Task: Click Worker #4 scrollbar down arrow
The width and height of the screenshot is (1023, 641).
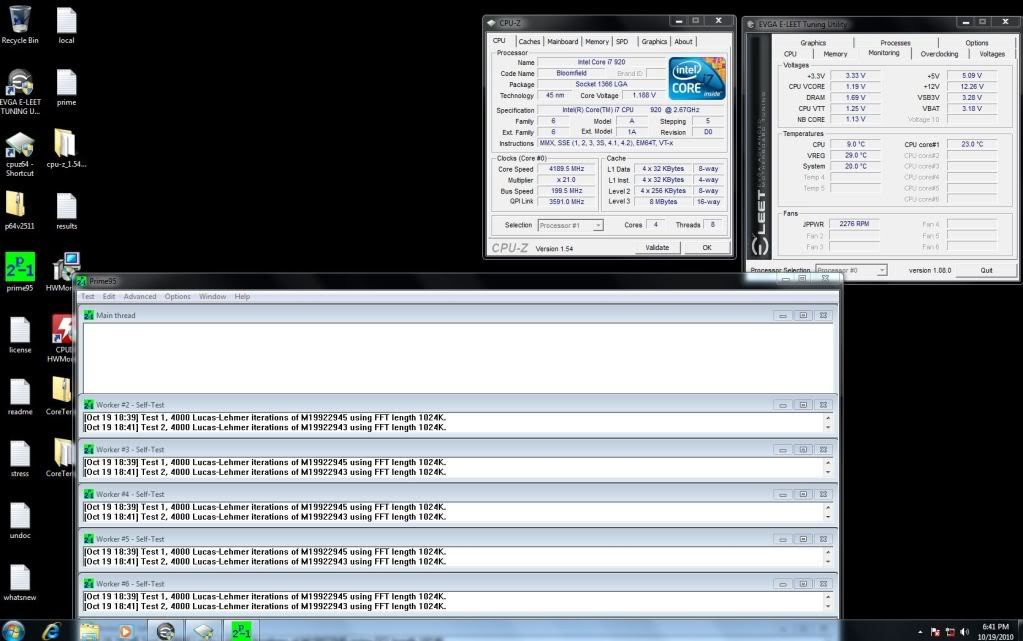Action: click(828, 518)
